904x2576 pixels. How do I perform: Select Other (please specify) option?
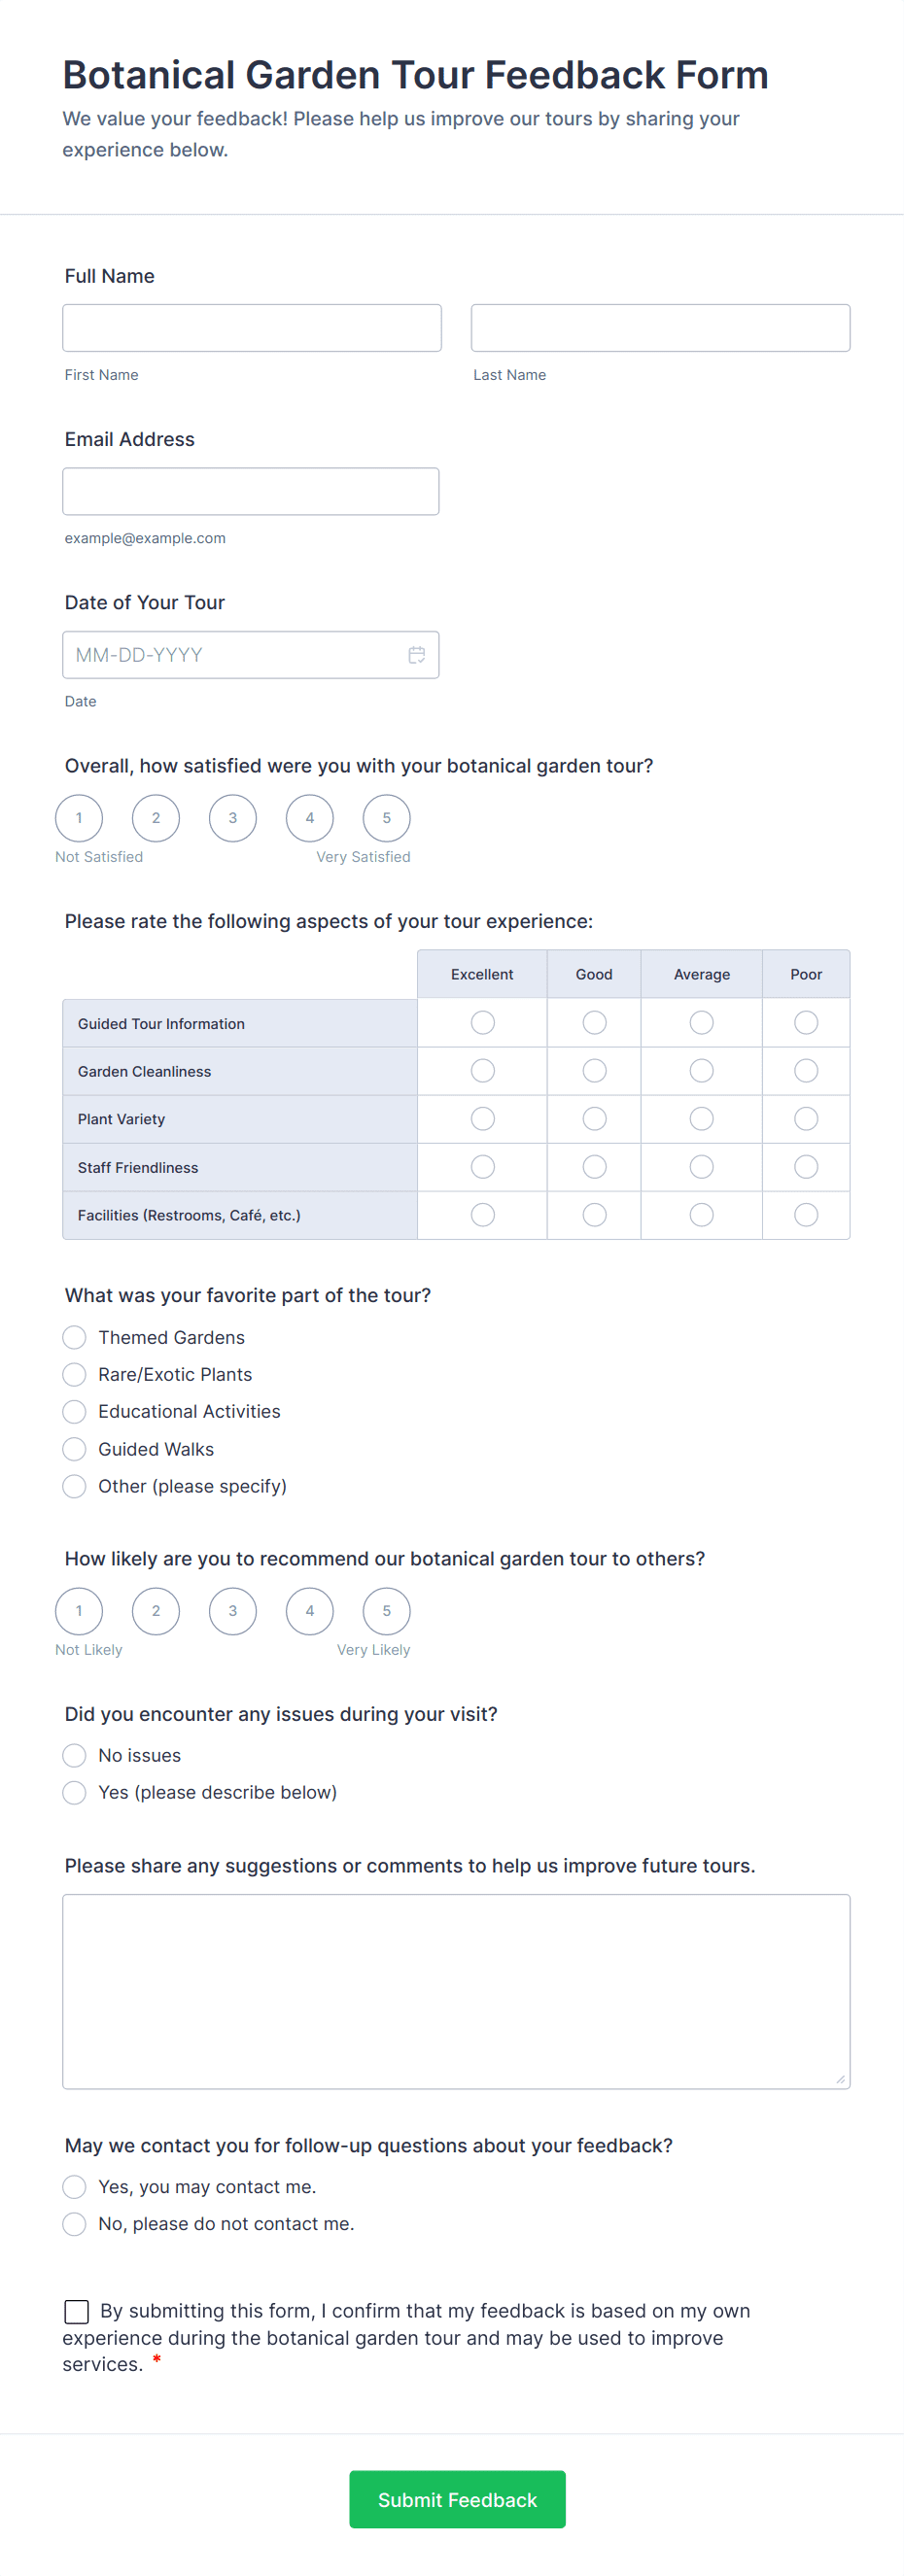74,1487
